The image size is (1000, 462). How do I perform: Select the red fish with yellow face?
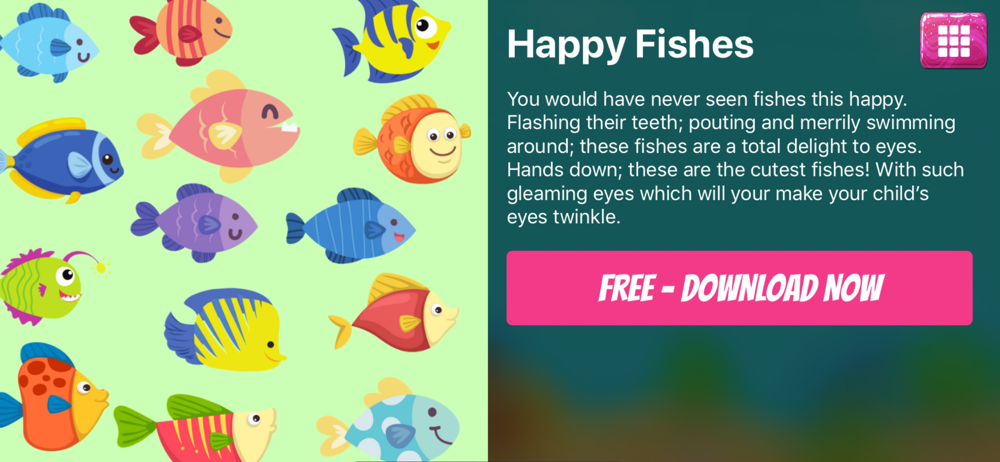click(x=393, y=312)
